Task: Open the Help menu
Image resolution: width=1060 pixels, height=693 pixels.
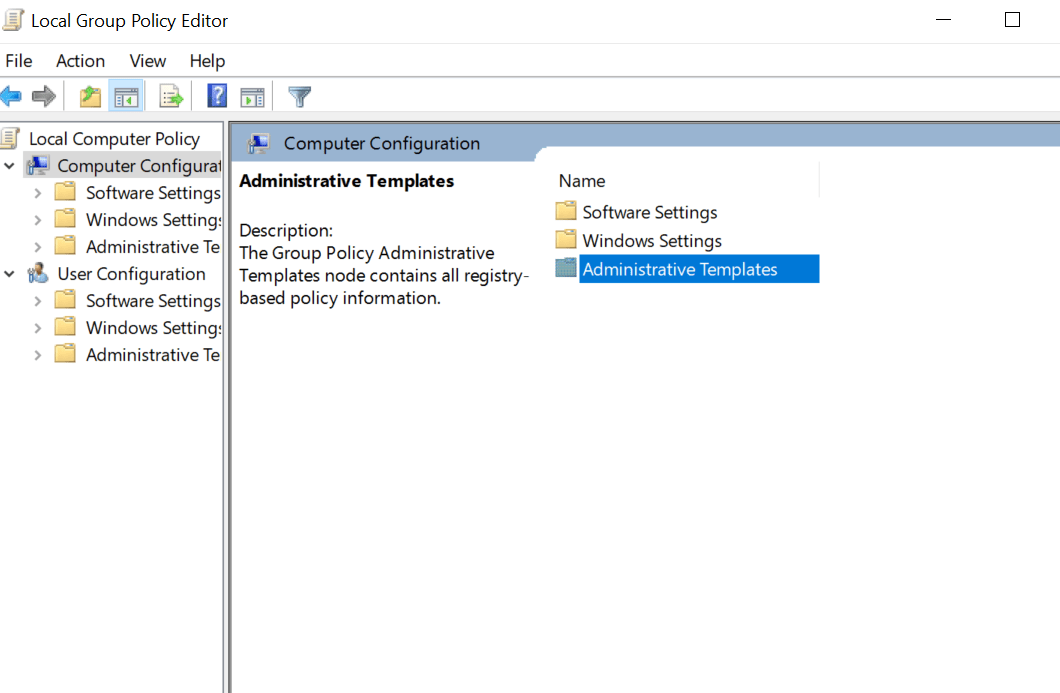Action: pyautogui.click(x=207, y=61)
